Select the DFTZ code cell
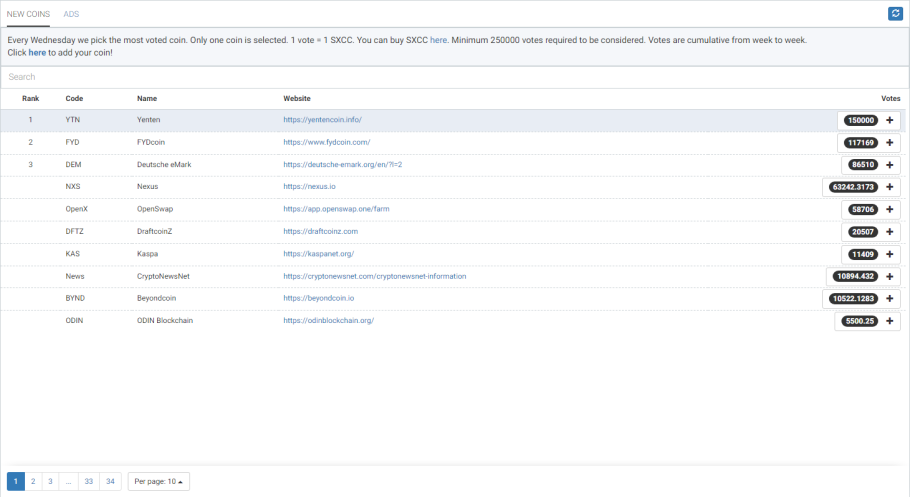This screenshot has width=910, height=497. point(74,231)
